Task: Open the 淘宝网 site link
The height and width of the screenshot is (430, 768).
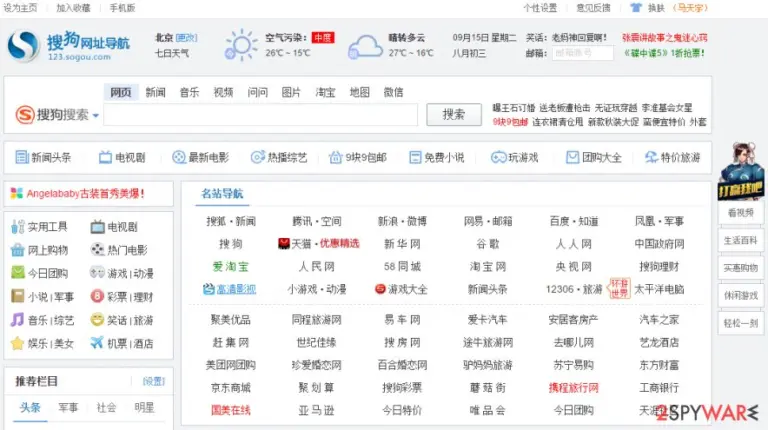Action: point(487,266)
